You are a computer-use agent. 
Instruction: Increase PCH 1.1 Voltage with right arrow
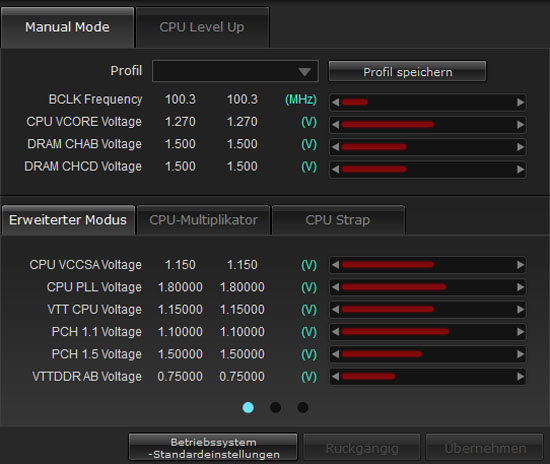click(521, 332)
